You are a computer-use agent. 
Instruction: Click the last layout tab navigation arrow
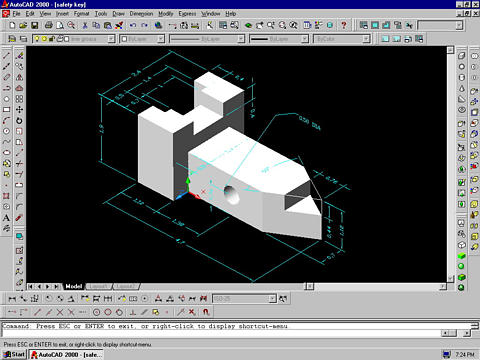click(57, 286)
